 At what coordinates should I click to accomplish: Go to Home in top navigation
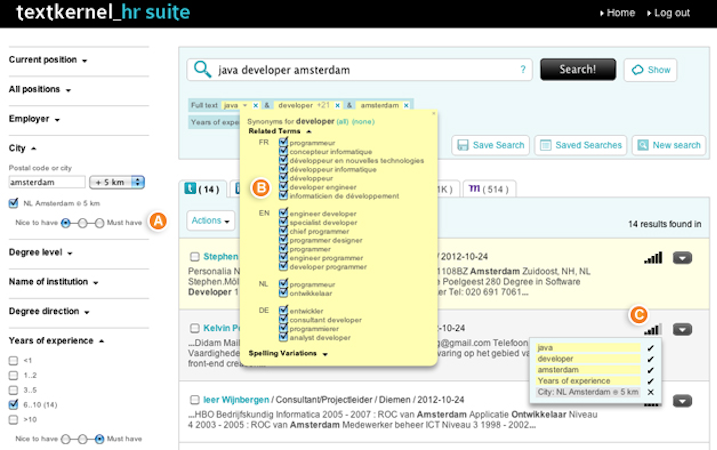pyautogui.click(x=618, y=13)
